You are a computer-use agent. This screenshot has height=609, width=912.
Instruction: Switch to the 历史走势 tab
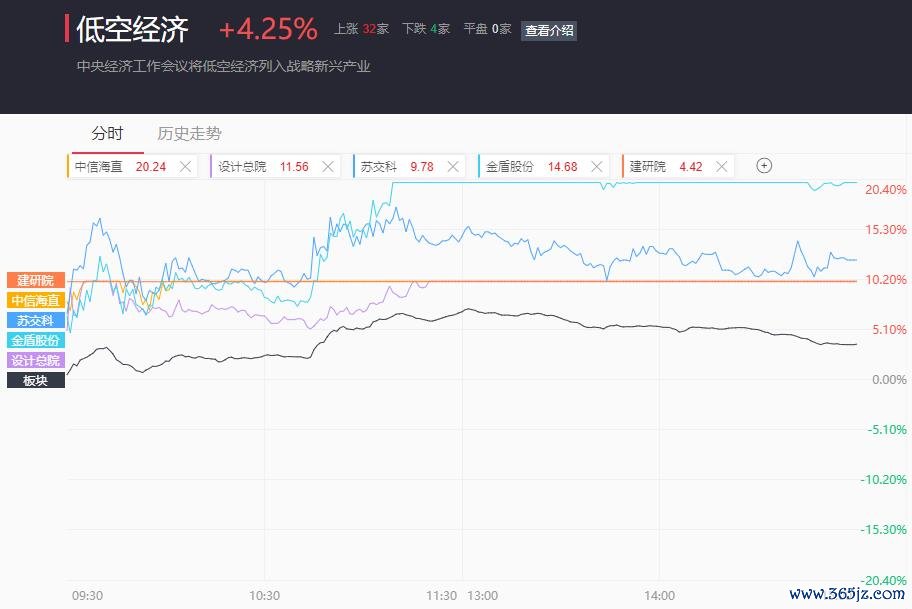(x=190, y=134)
